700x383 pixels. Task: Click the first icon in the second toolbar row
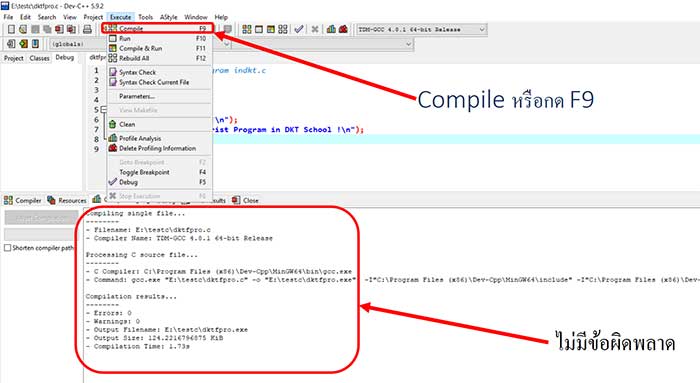click(11, 44)
